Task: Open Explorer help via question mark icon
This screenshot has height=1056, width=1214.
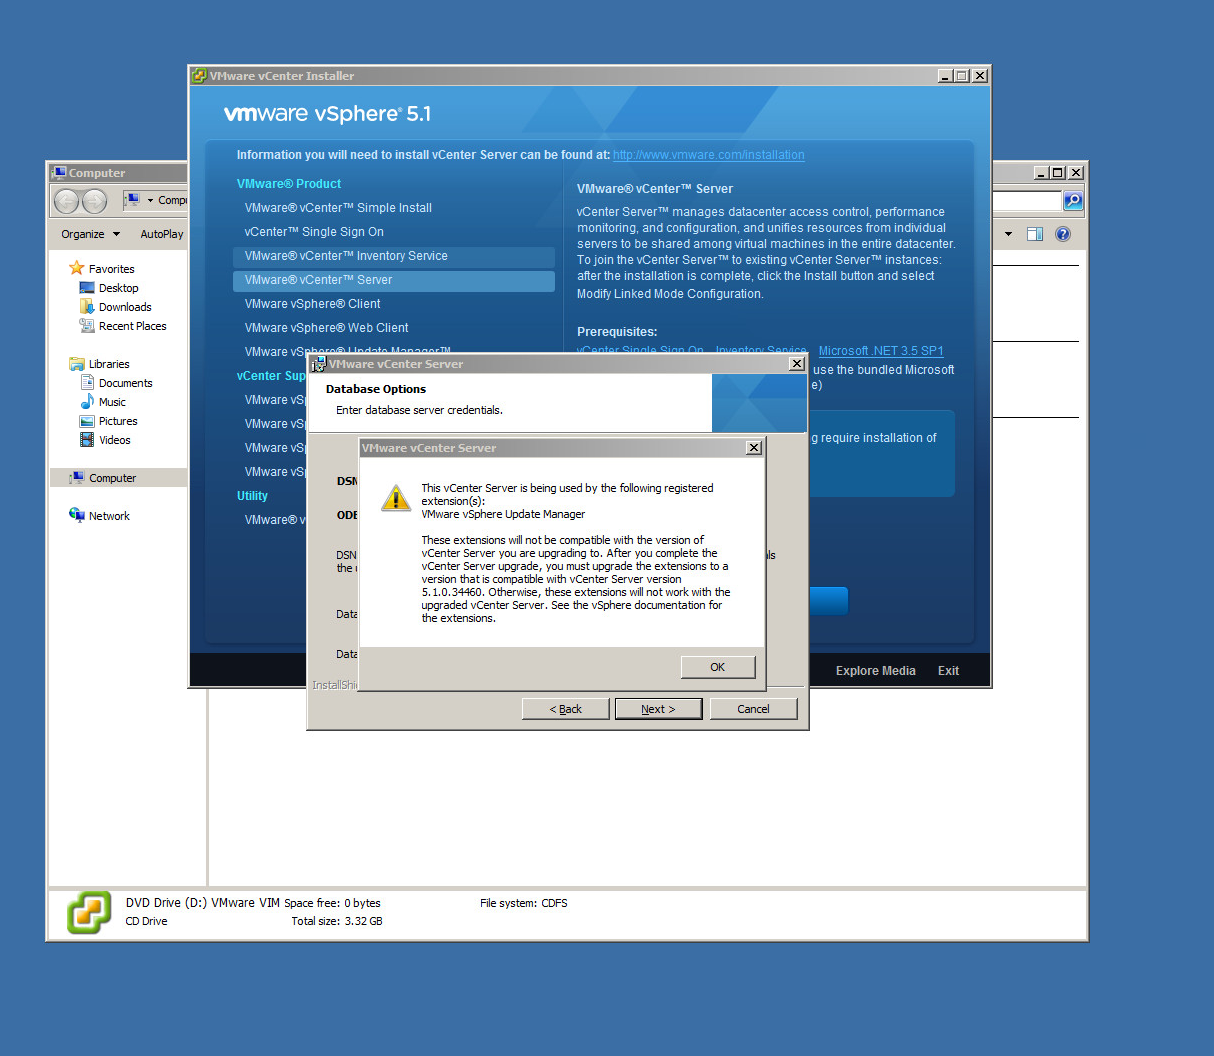Action: [x=1063, y=234]
